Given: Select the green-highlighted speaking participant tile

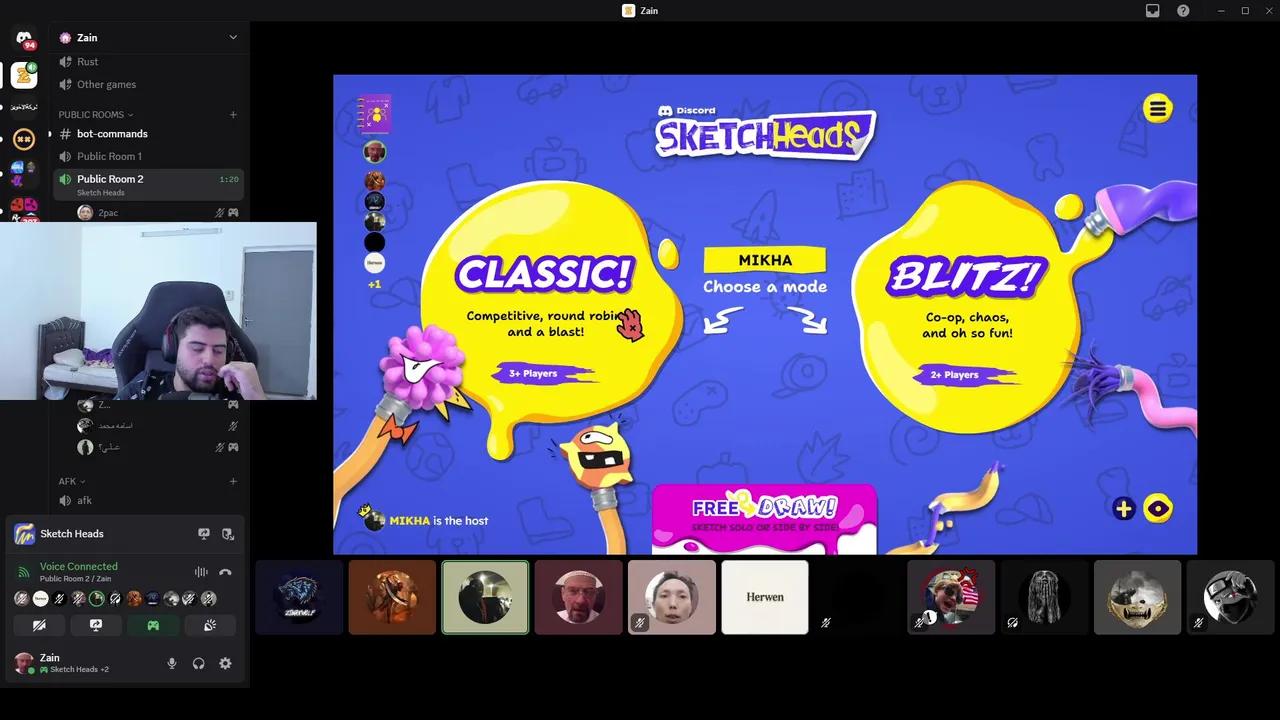Looking at the screenshot, I should point(485,597).
